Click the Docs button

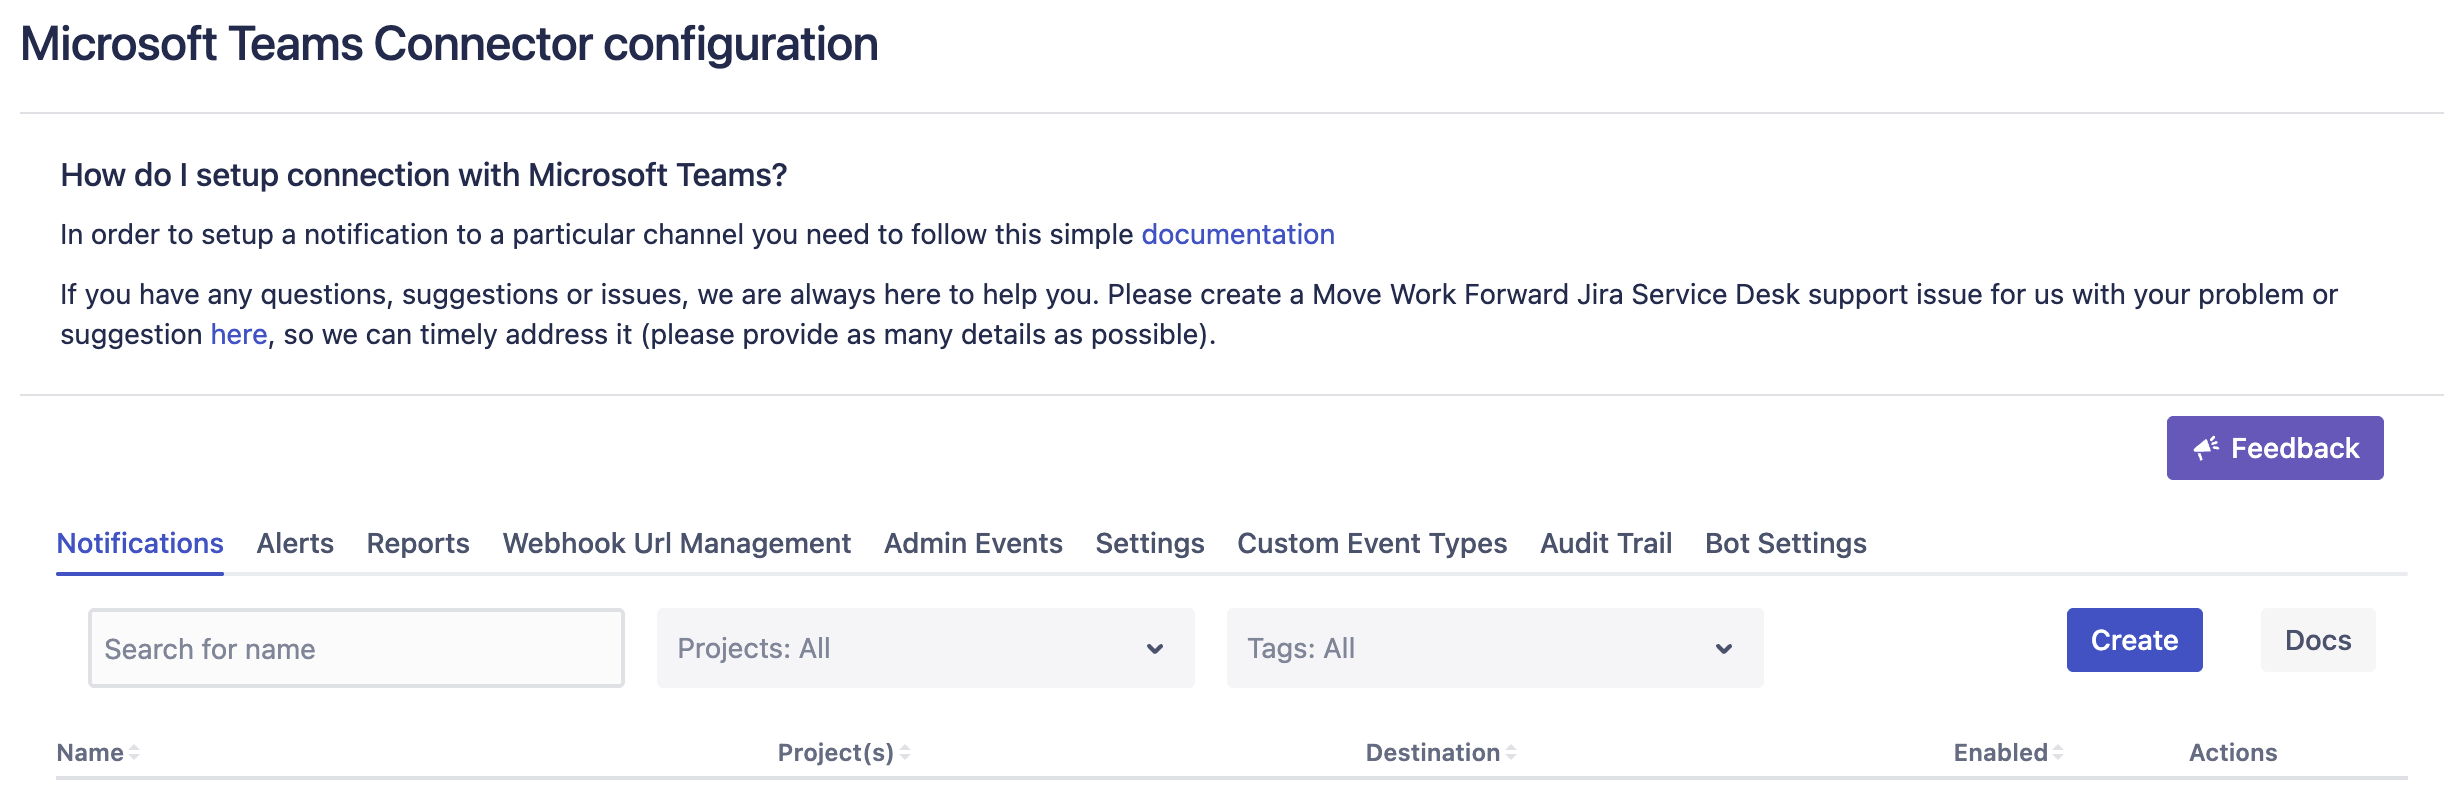pyautogui.click(x=2317, y=640)
